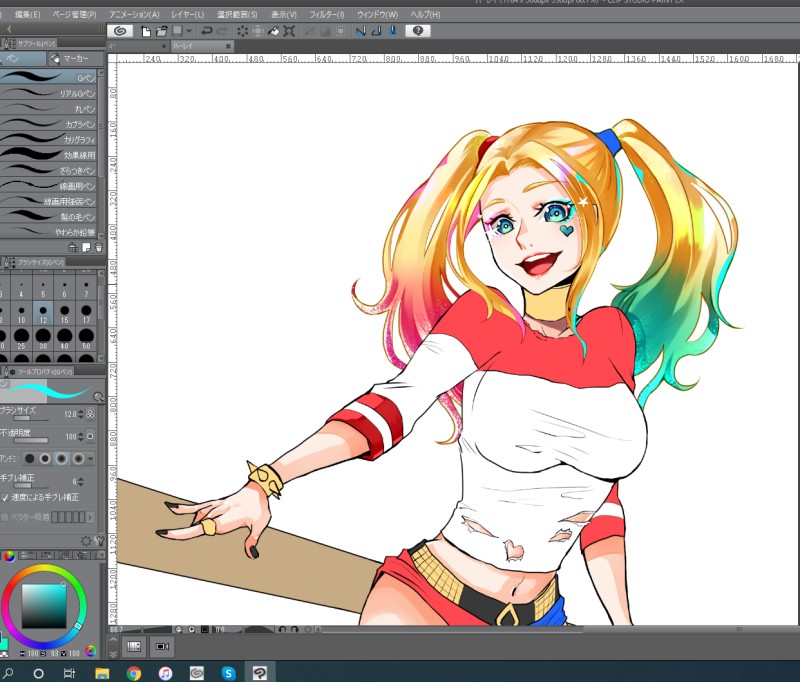Toggle the Snap to Special Ruler icon

377,31
